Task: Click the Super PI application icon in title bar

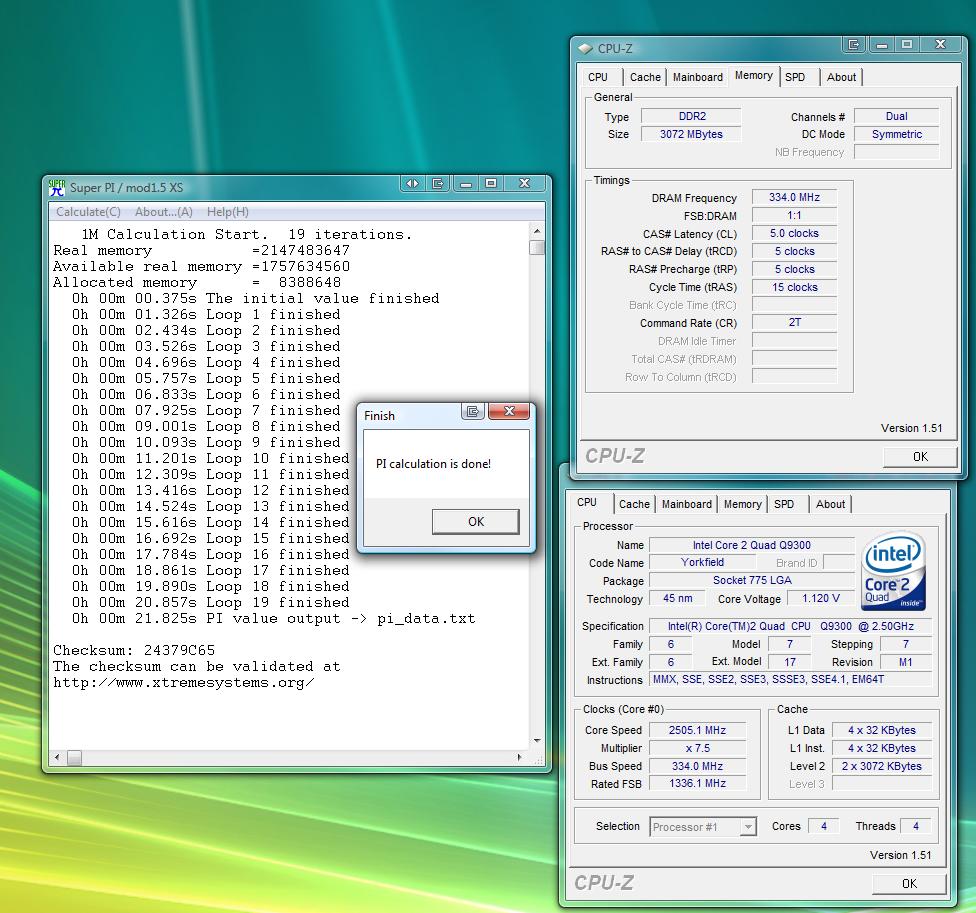Action: pyautogui.click(x=57, y=187)
